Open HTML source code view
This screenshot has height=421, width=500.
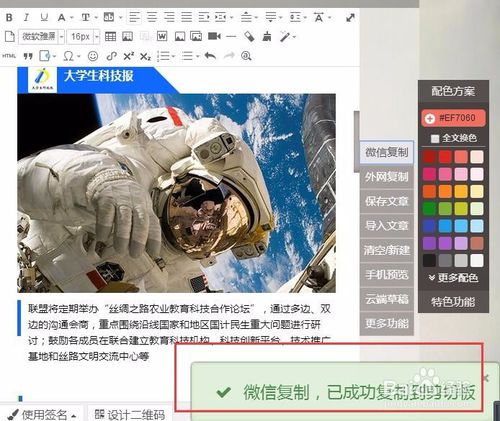[9, 56]
